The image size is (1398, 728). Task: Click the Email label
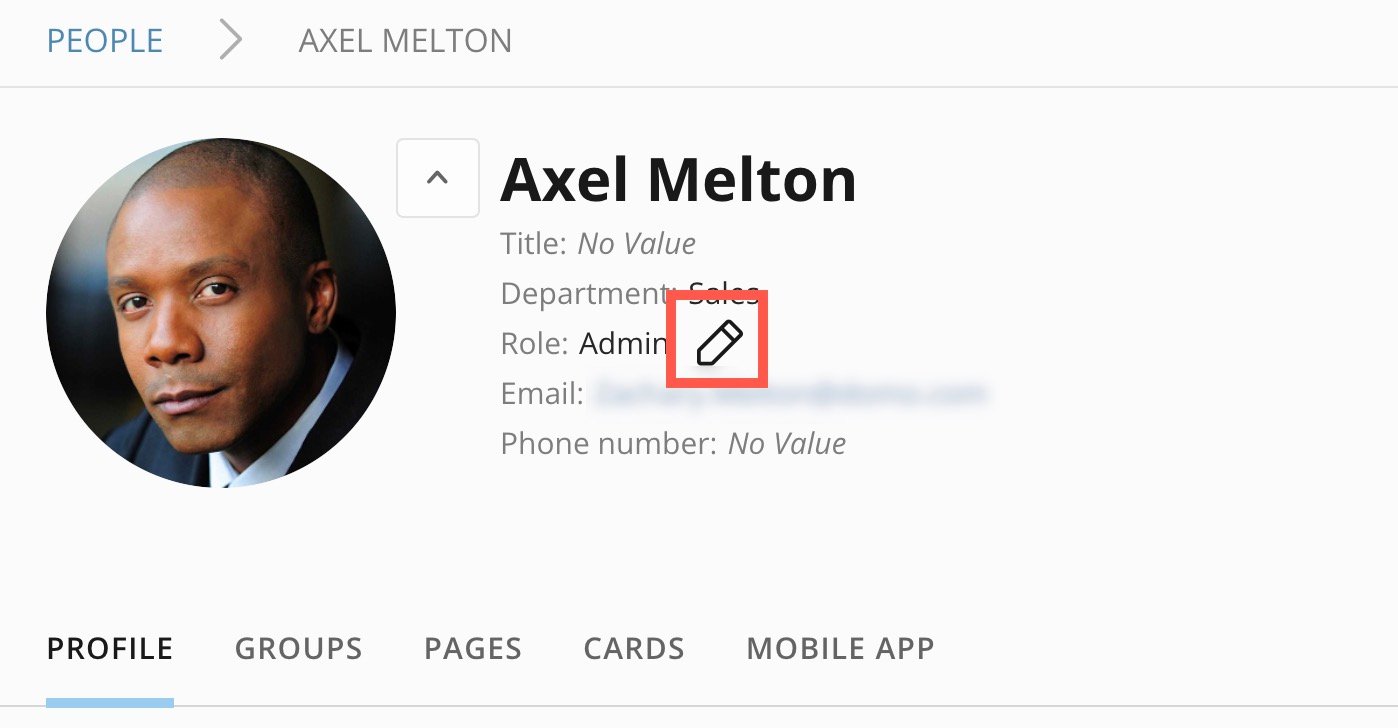click(x=542, y=393)
